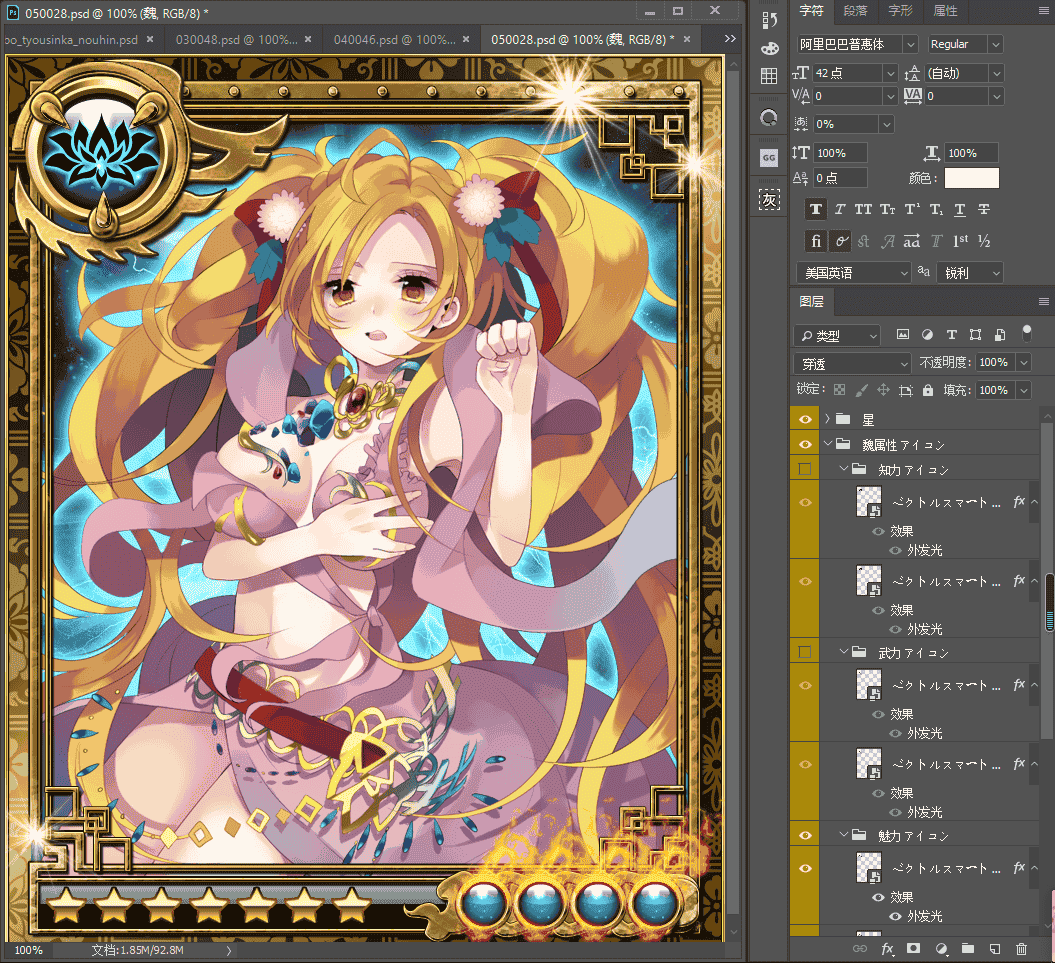Switch to the 段落 panel tab

click(855, 11)
